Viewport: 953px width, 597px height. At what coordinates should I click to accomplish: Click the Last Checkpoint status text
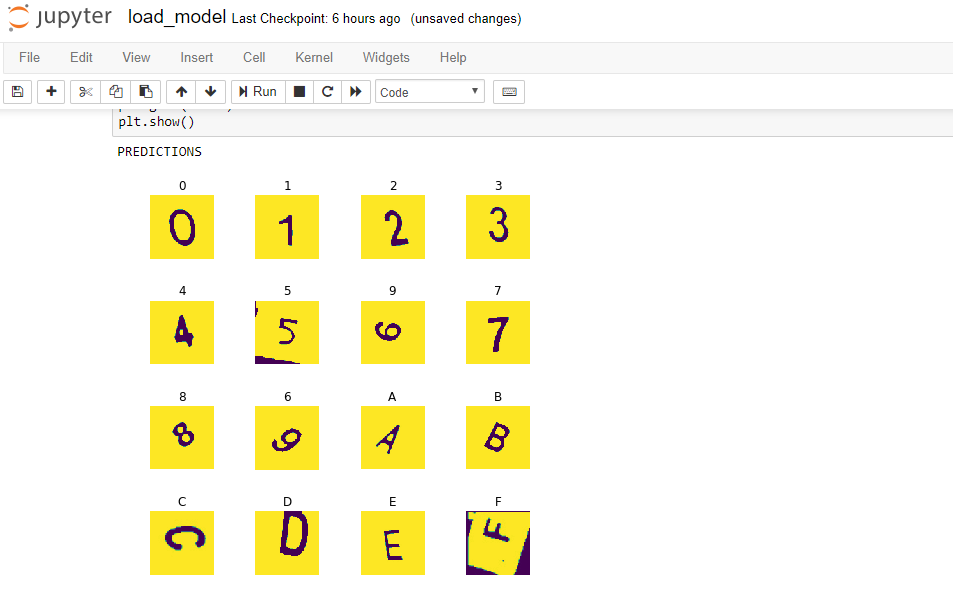pos(316,19)
